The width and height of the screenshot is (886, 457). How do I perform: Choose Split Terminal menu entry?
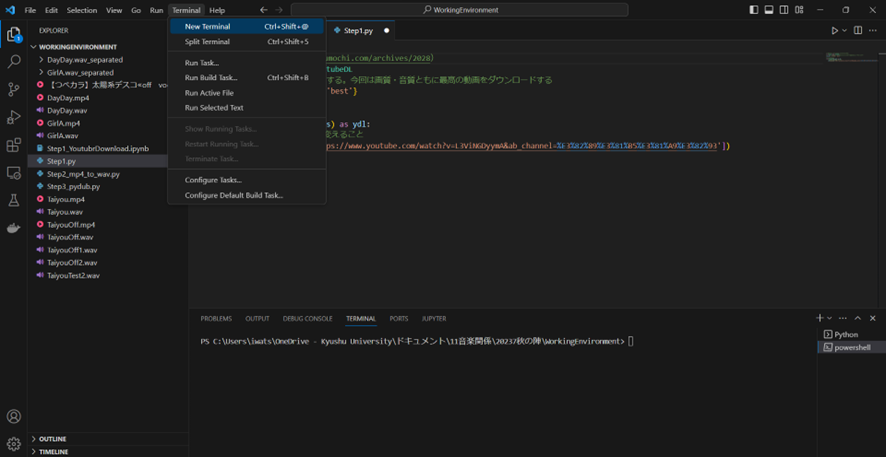point(246,41)
